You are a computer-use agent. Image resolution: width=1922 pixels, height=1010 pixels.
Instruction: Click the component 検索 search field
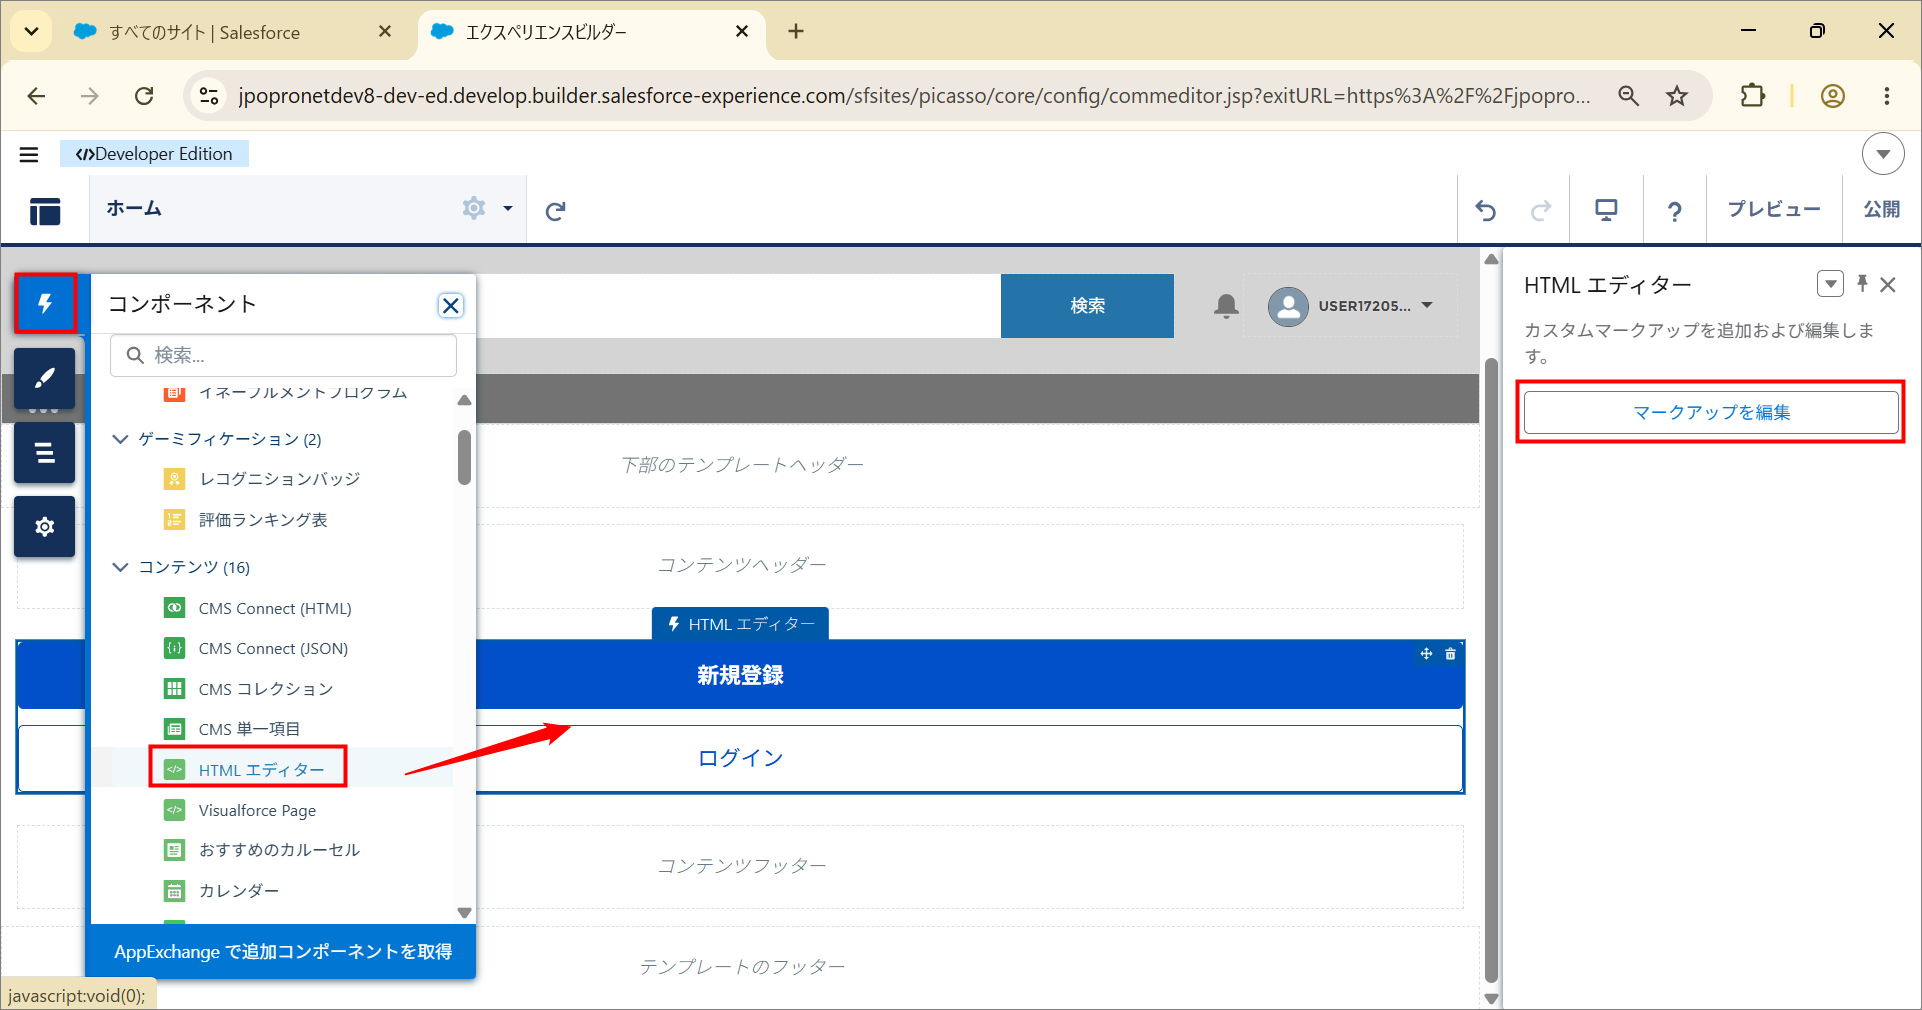point(283,355)
